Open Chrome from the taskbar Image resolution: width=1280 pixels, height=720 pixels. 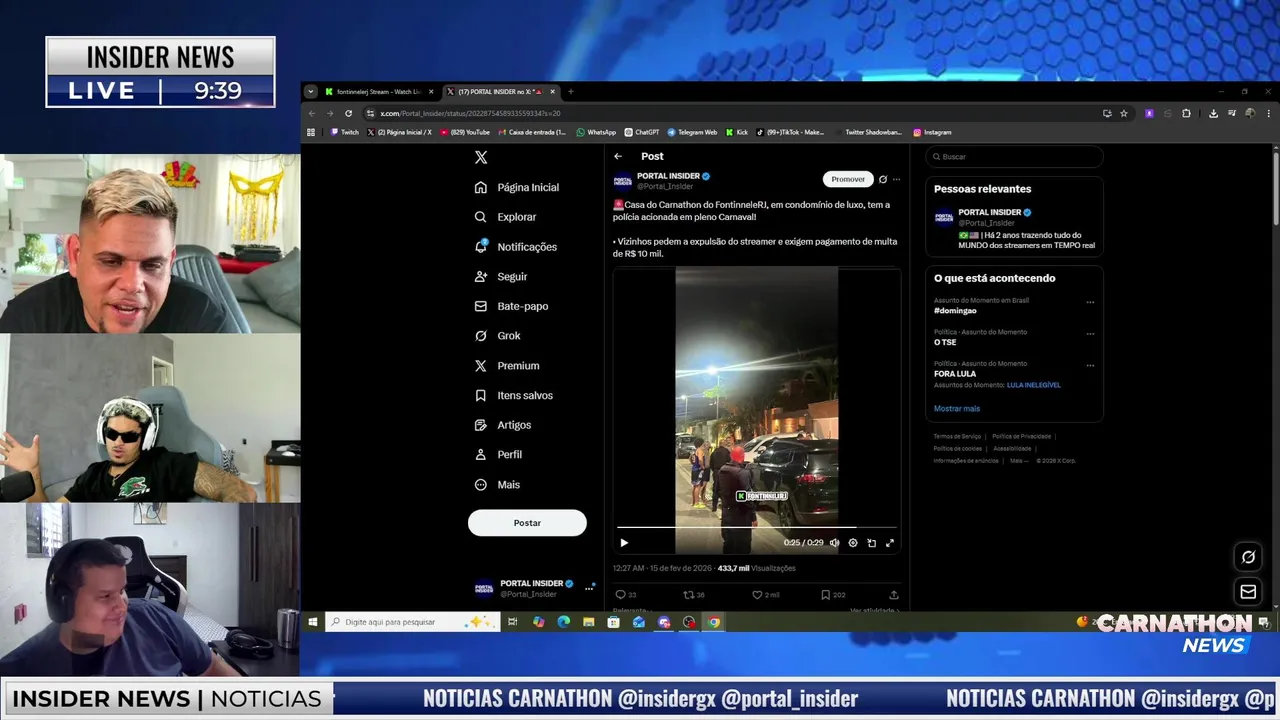coord(714,622)
